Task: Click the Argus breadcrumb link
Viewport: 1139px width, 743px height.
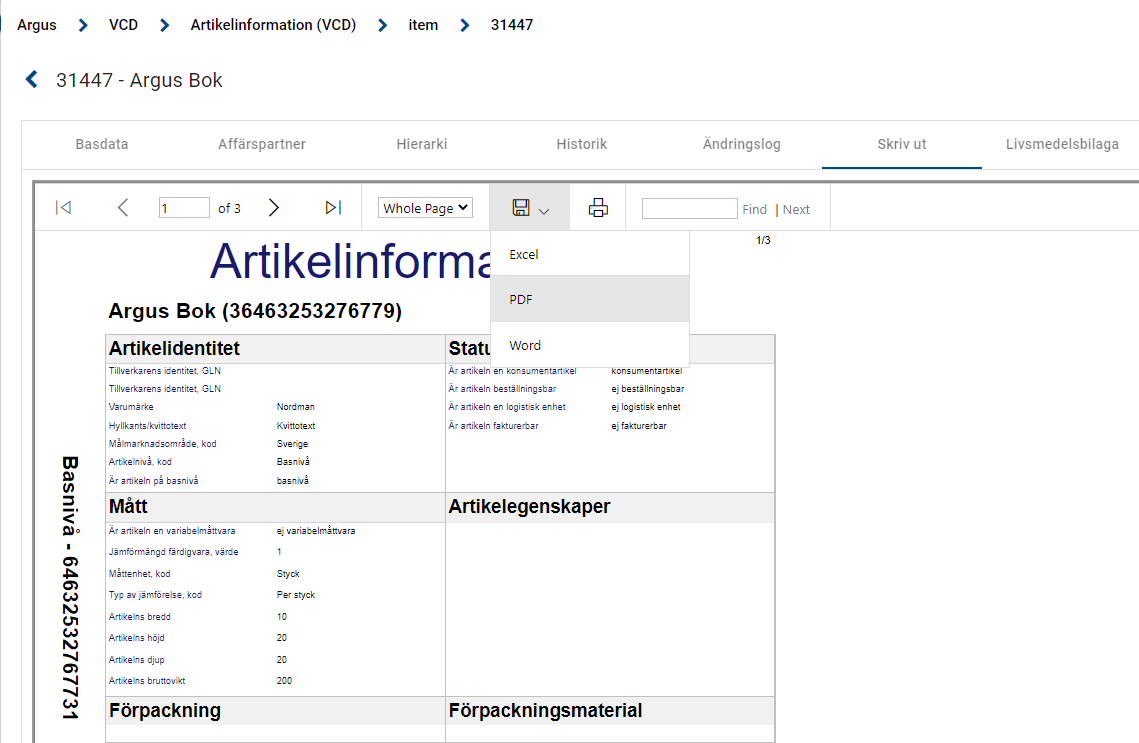Action: point(37,25)
